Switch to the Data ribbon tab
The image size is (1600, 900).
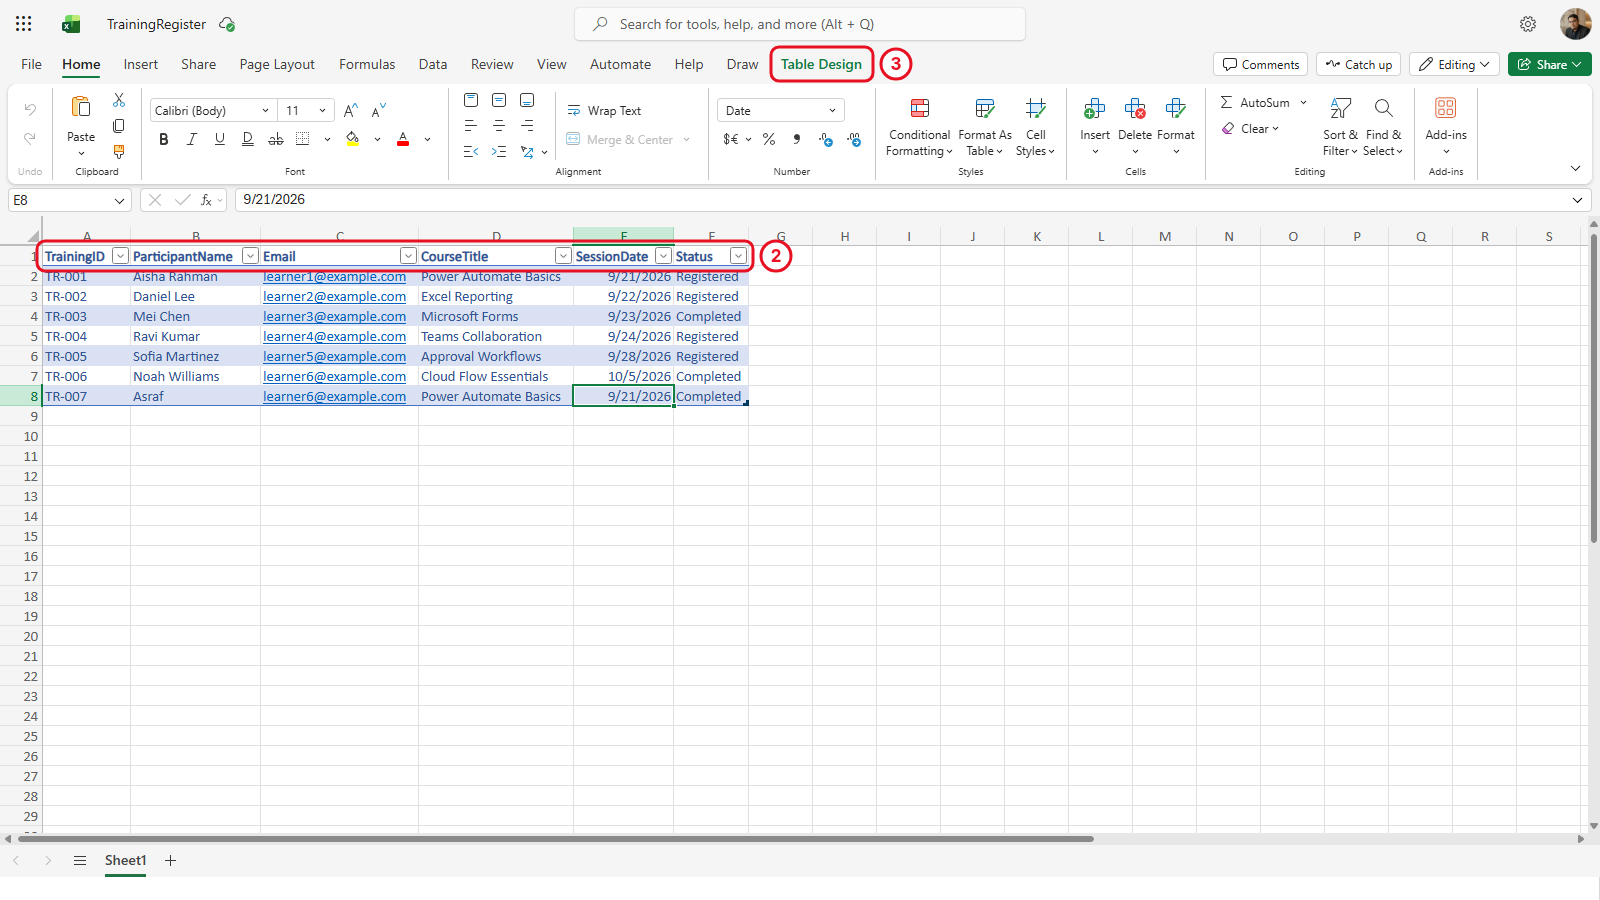click(x=433, y=64)
